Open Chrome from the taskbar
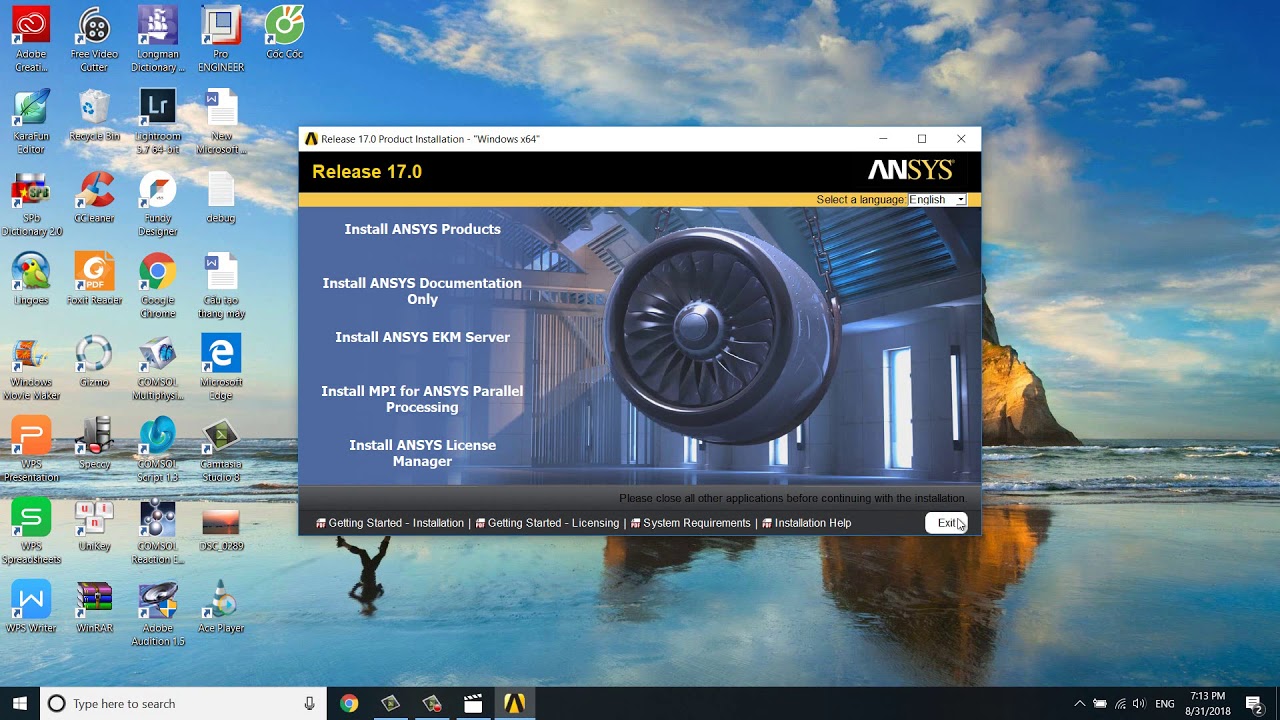 pos(349,704)
